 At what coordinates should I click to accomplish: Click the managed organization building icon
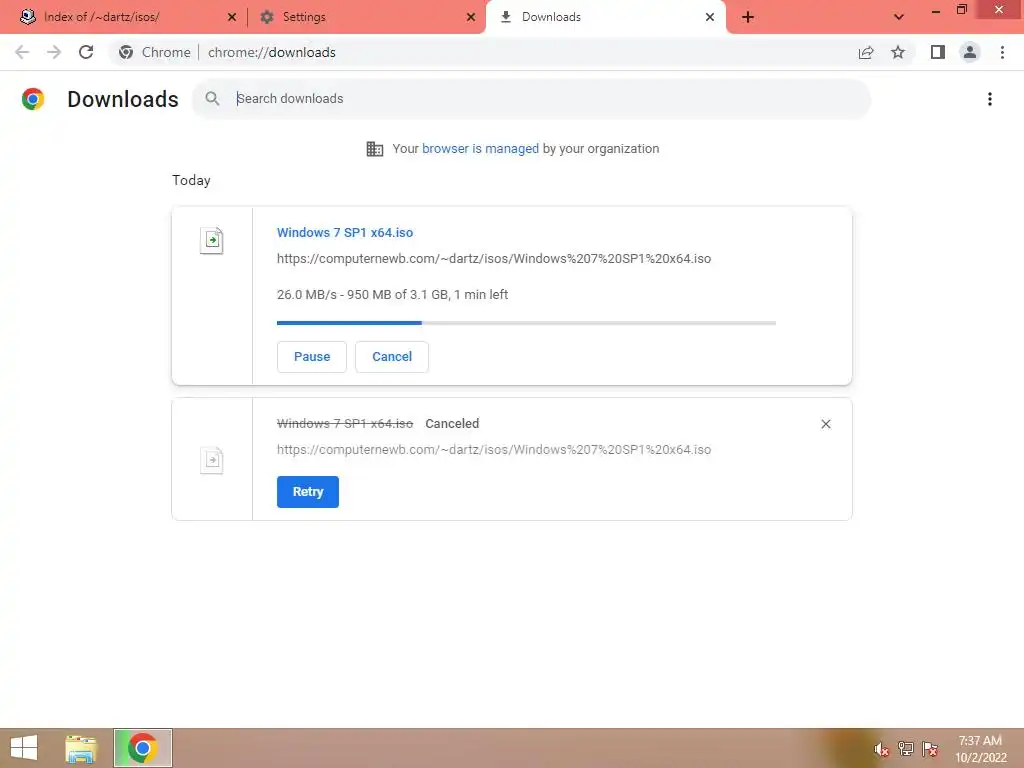375,149
